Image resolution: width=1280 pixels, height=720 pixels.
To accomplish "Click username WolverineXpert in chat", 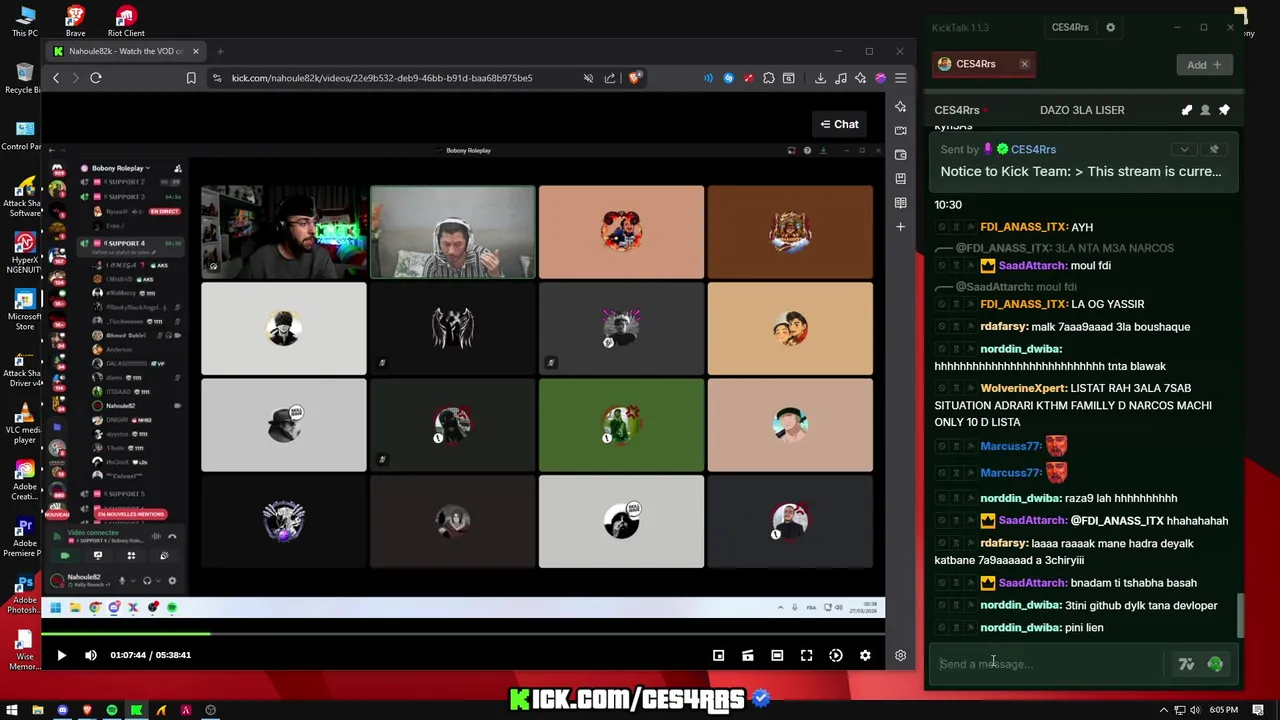I will tap(1022, 388).
